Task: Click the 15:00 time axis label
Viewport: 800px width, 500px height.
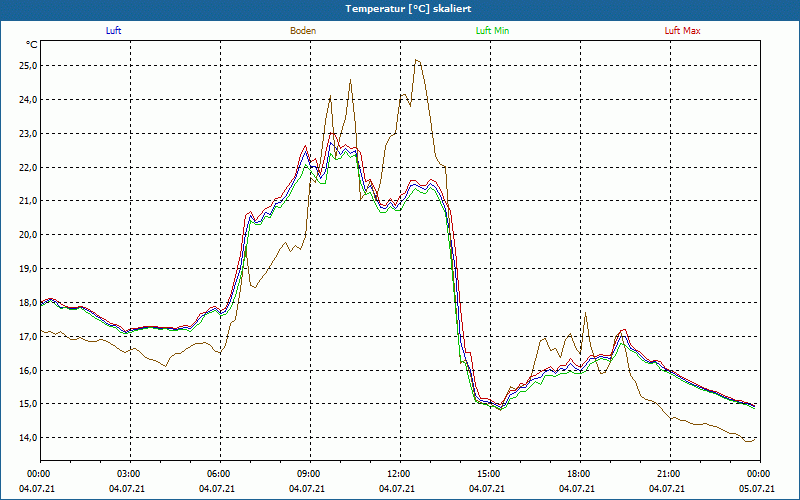Action: pos(490,474)
